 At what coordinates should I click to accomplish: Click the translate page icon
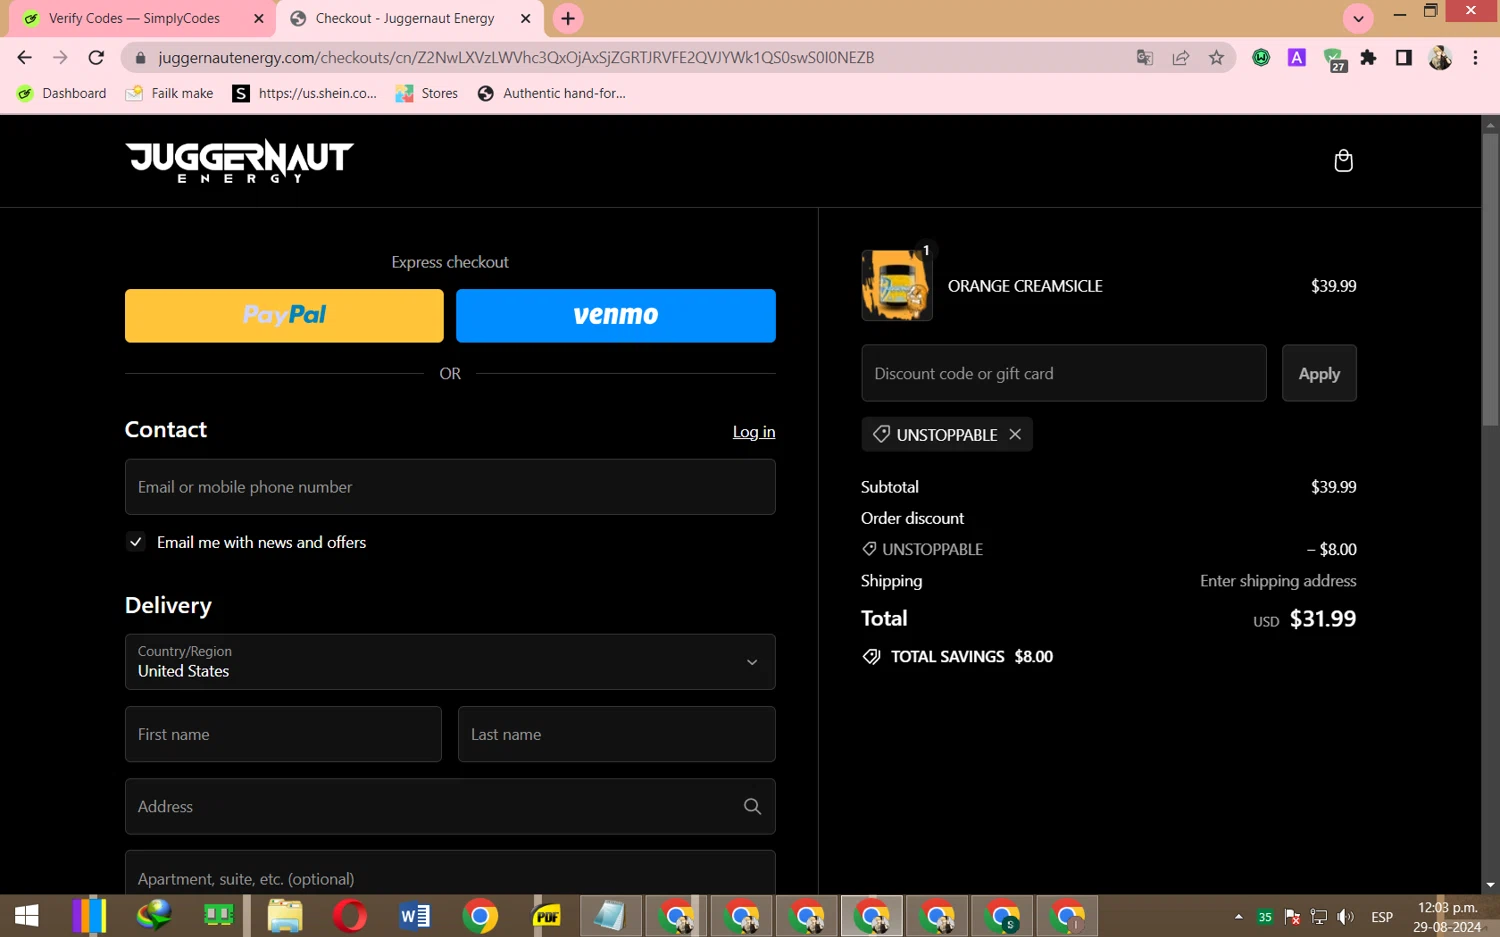1145,57
